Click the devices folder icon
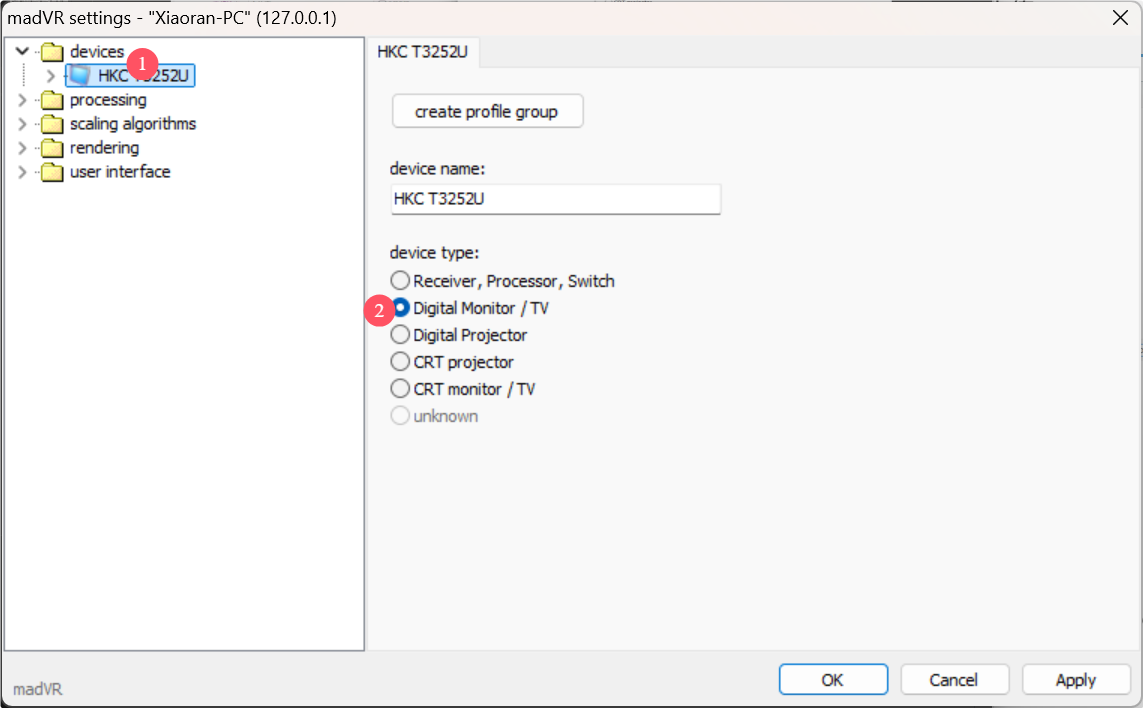1143x708 pixels. click(52, 52)
